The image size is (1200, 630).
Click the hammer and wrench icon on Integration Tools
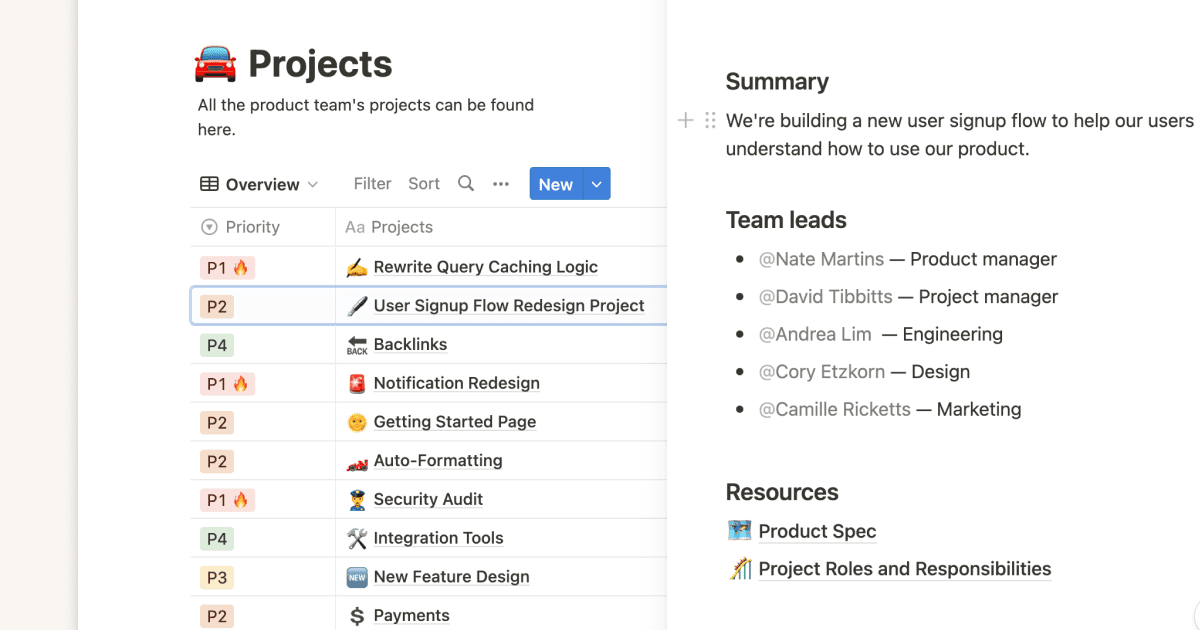(x=358, y=538)
